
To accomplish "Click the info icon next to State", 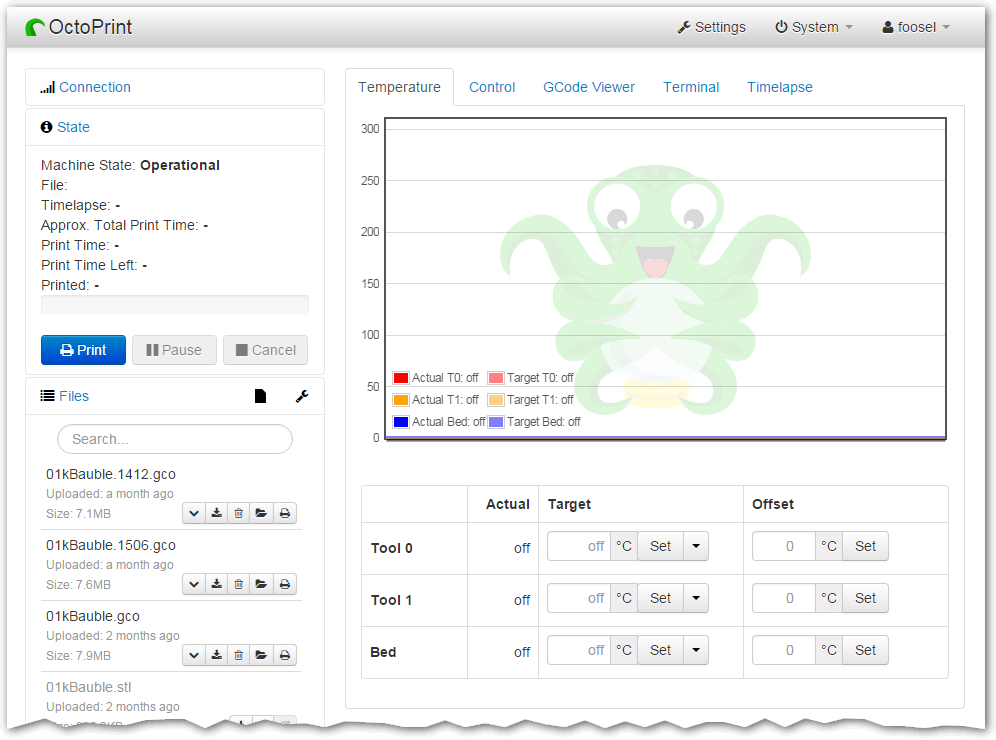I will tap(46, 127).
